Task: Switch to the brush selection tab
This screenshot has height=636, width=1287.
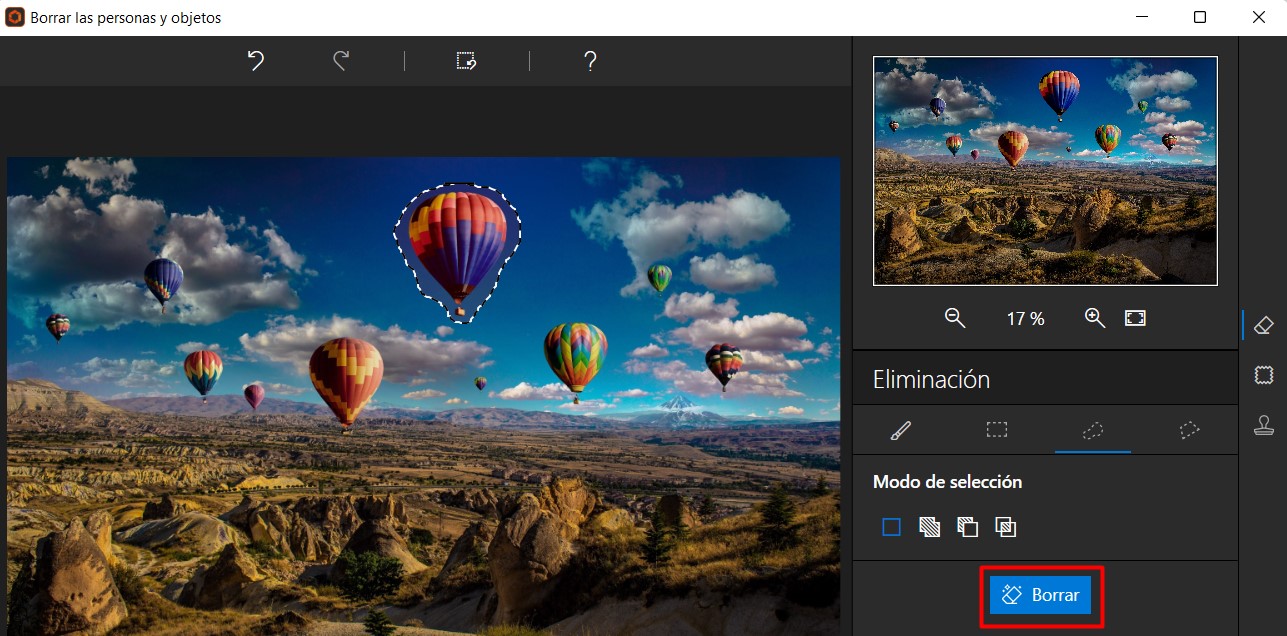Action: 901,430
